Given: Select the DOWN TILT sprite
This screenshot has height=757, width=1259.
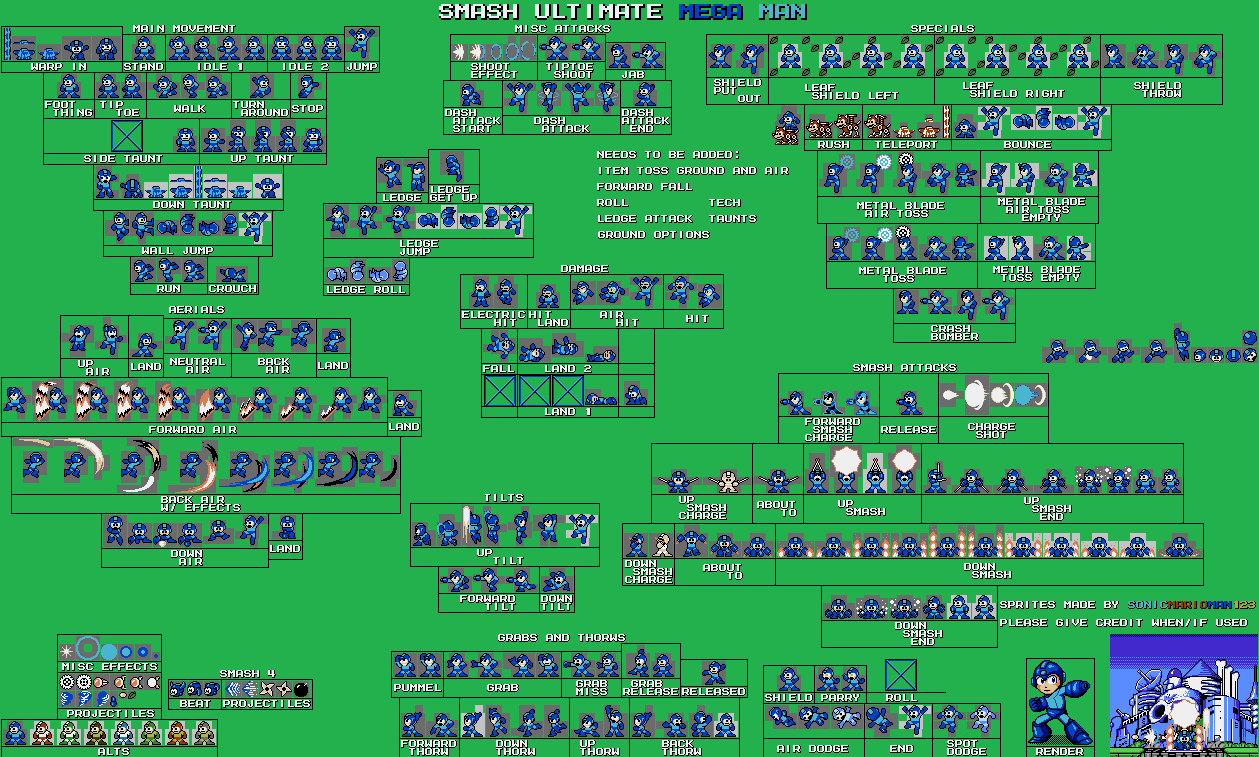Looking at the screenshot, I should tap(556, 582).
